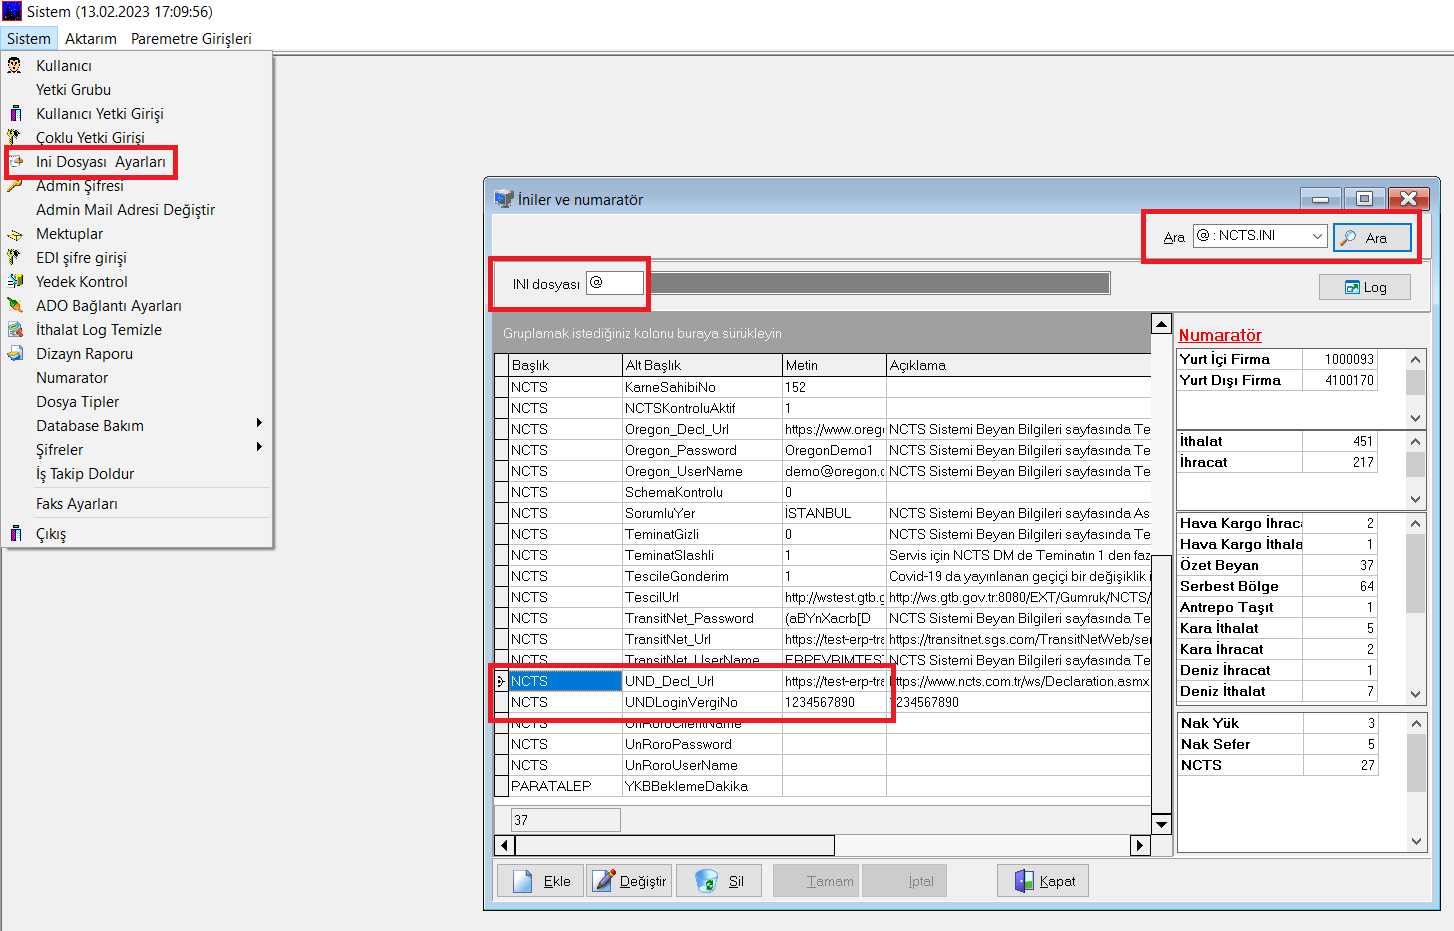Click the Mektuplar envelope icon

point(15,234)
